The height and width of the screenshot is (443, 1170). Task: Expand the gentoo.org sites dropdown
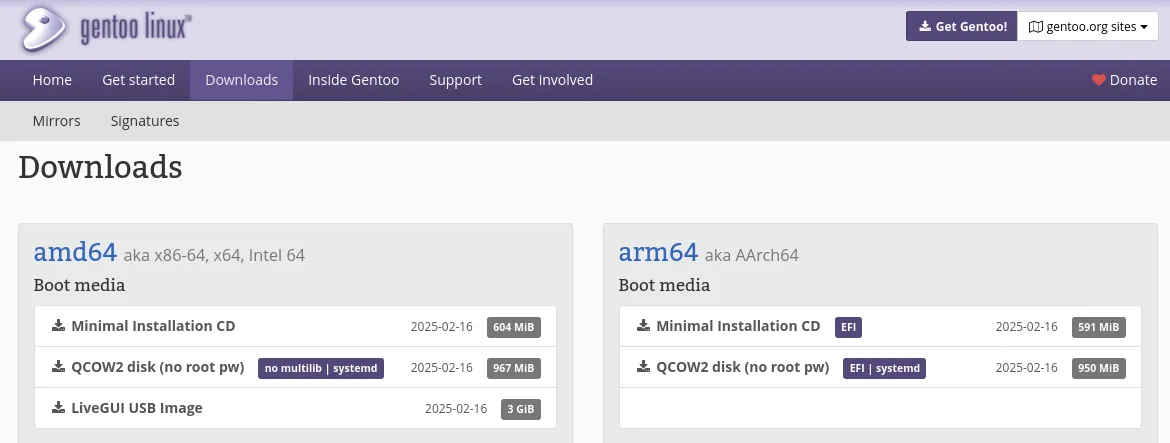1088,27
